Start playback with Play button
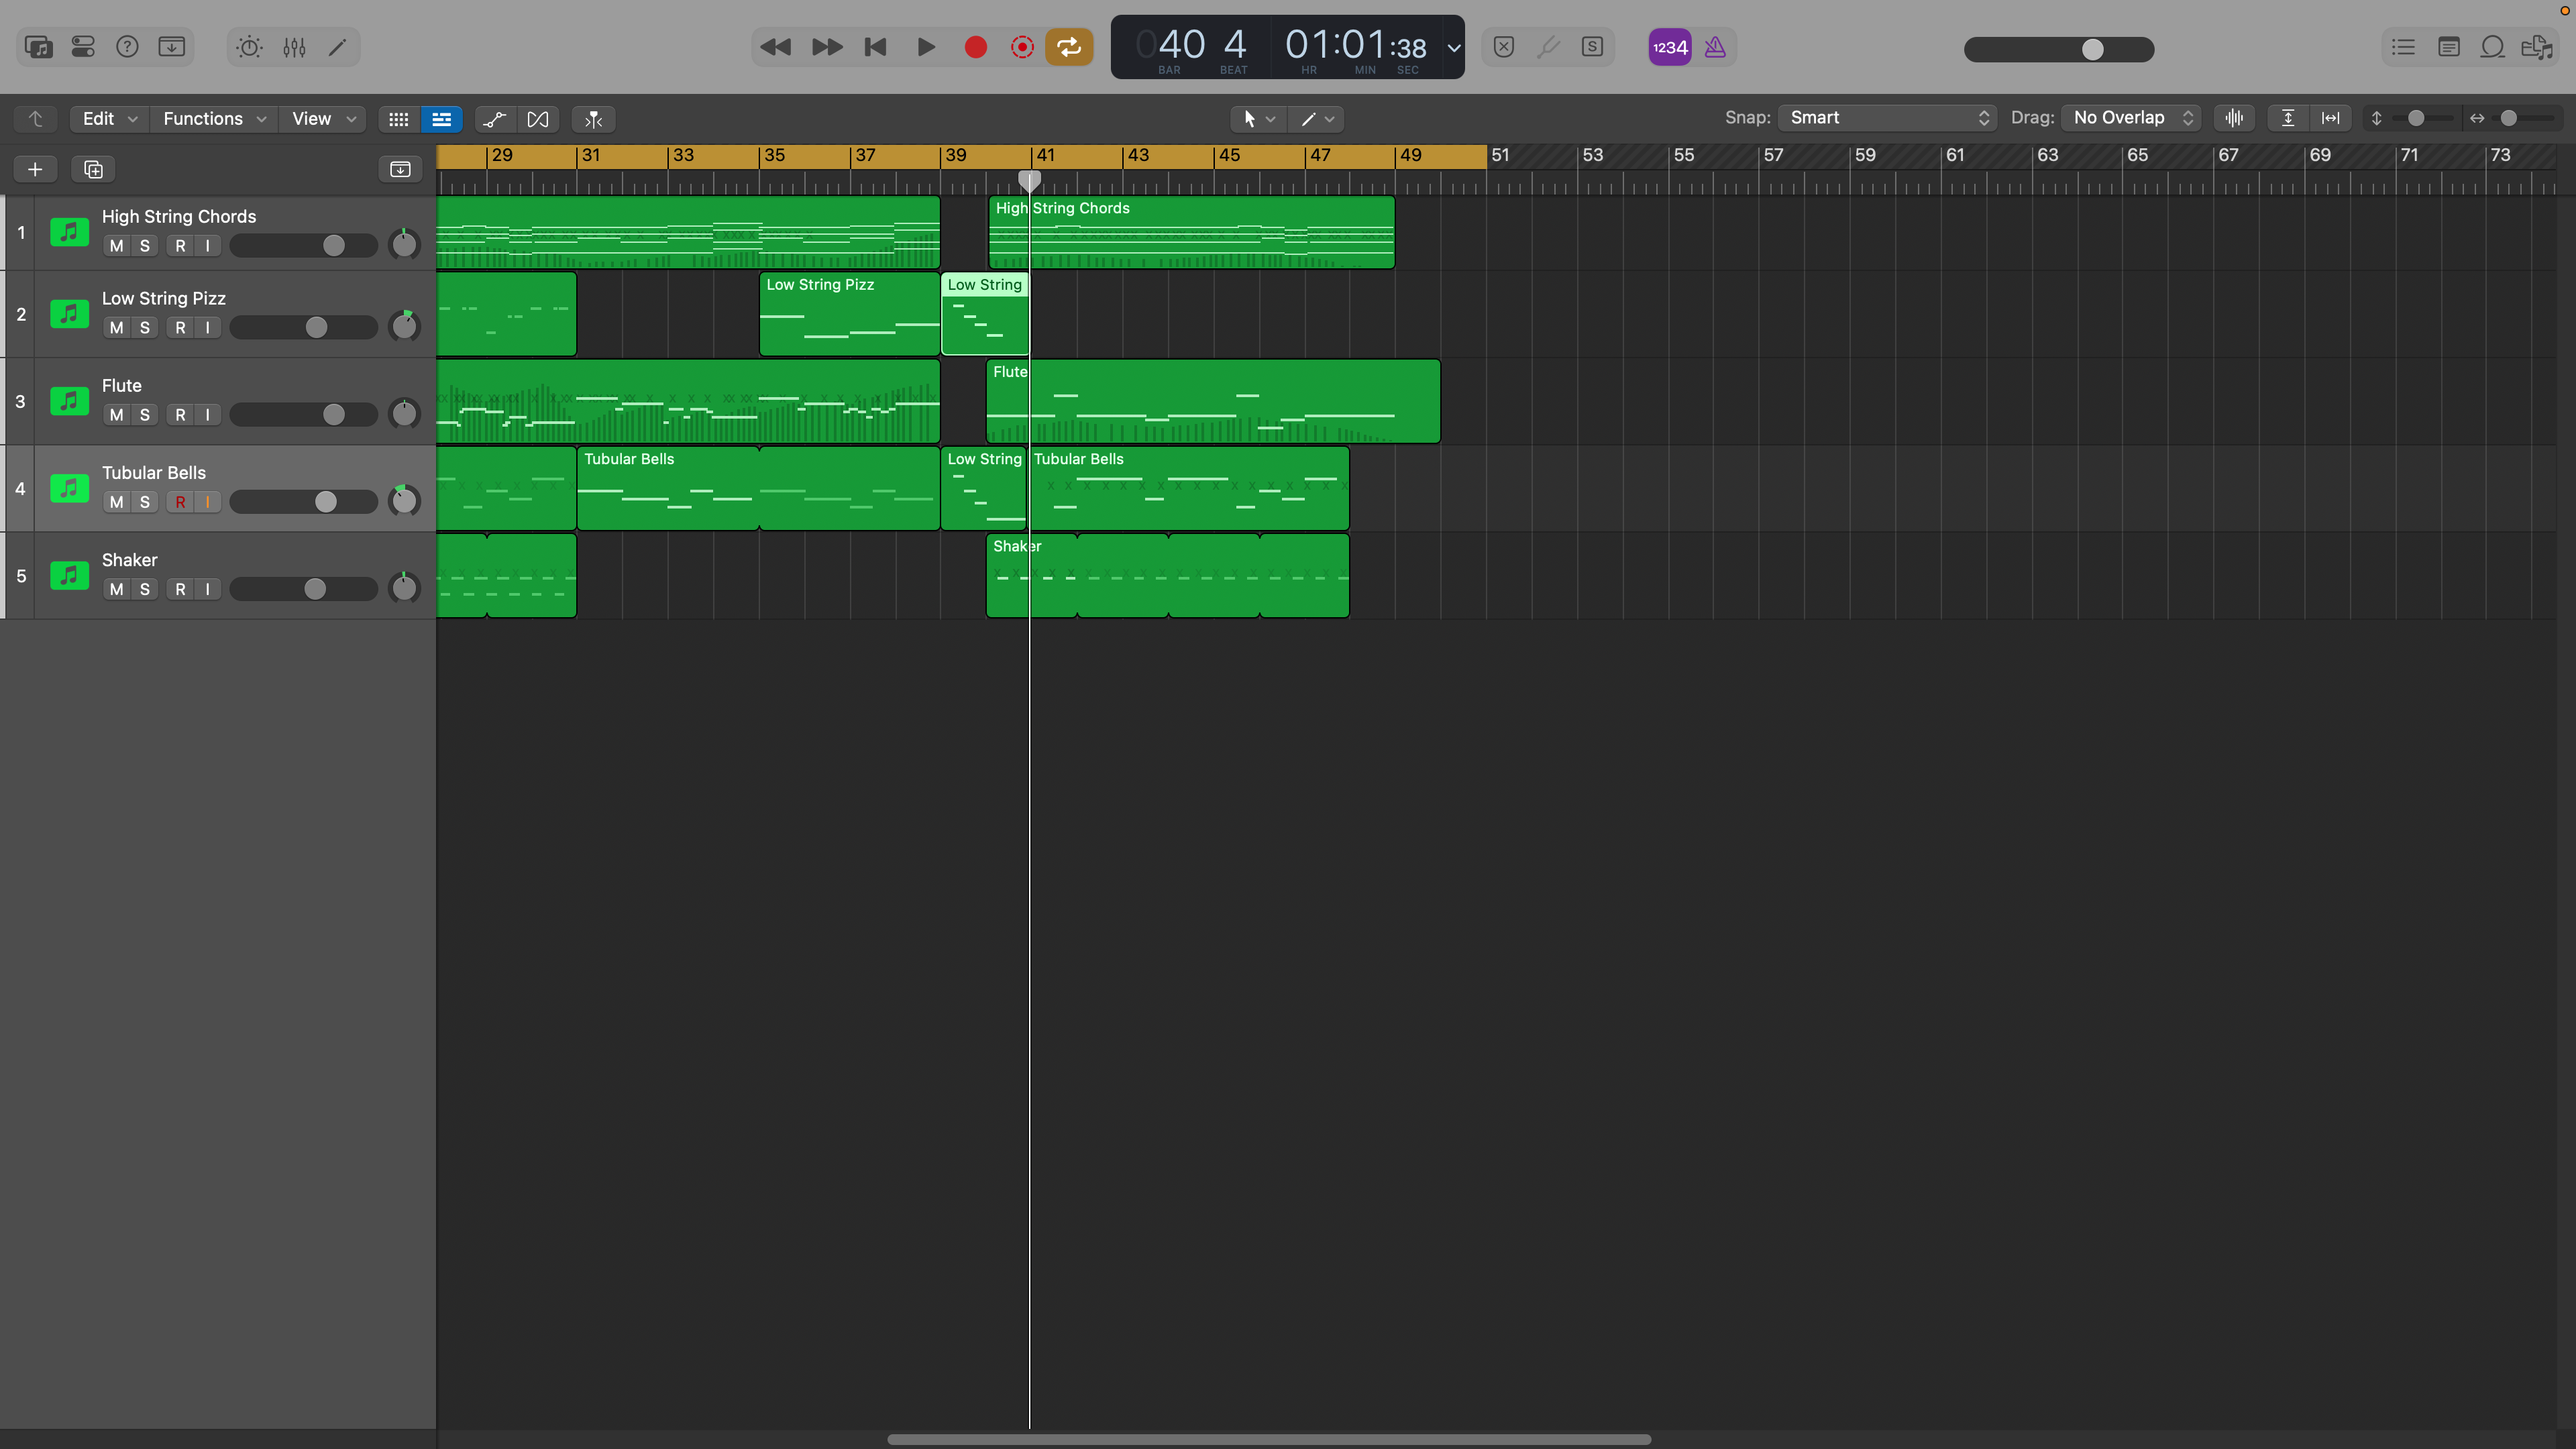This screenshot has height=1449, width=2576. click(926, 47)
